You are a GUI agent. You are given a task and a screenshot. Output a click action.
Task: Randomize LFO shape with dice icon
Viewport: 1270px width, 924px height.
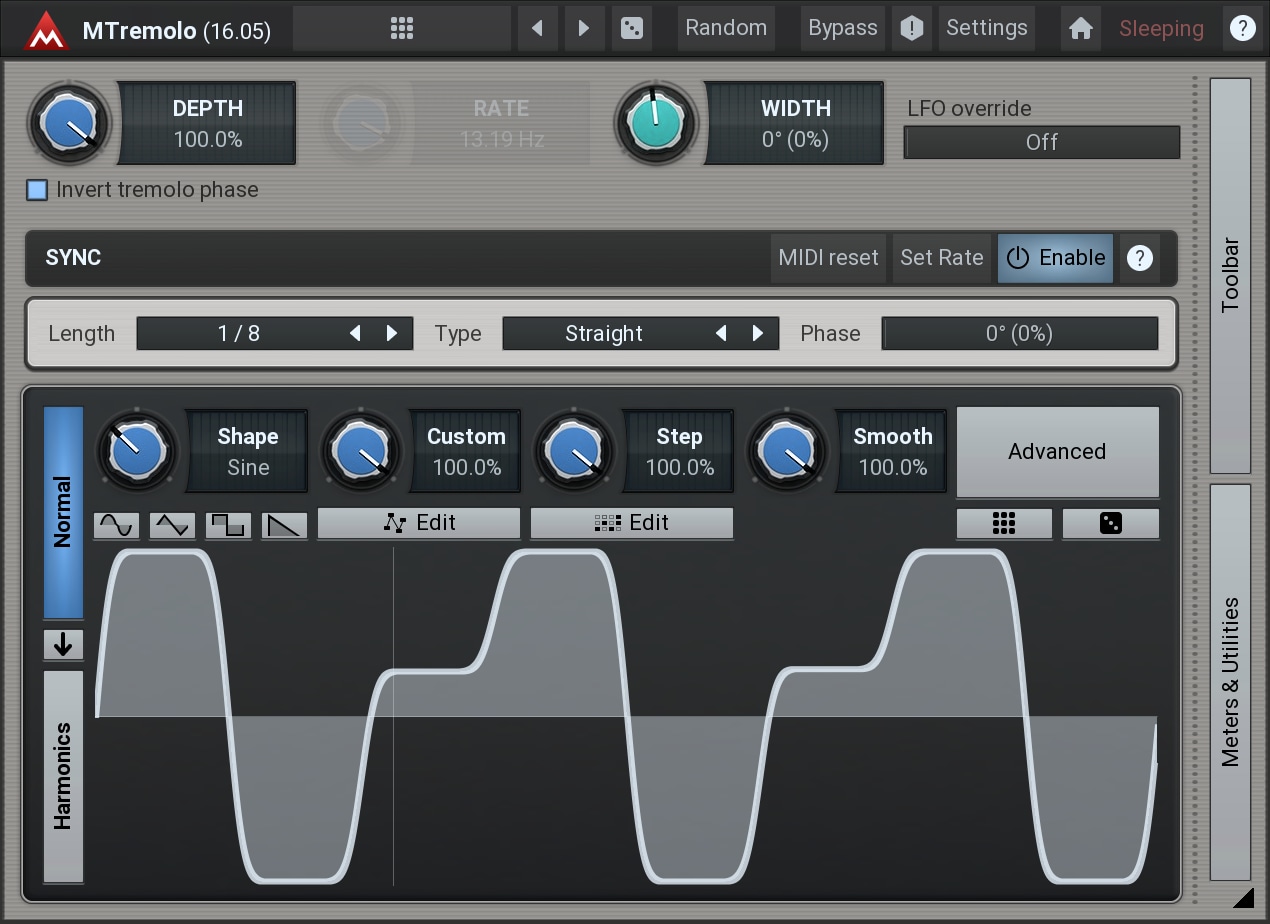pyautogui.click(x=1111, y=523)
